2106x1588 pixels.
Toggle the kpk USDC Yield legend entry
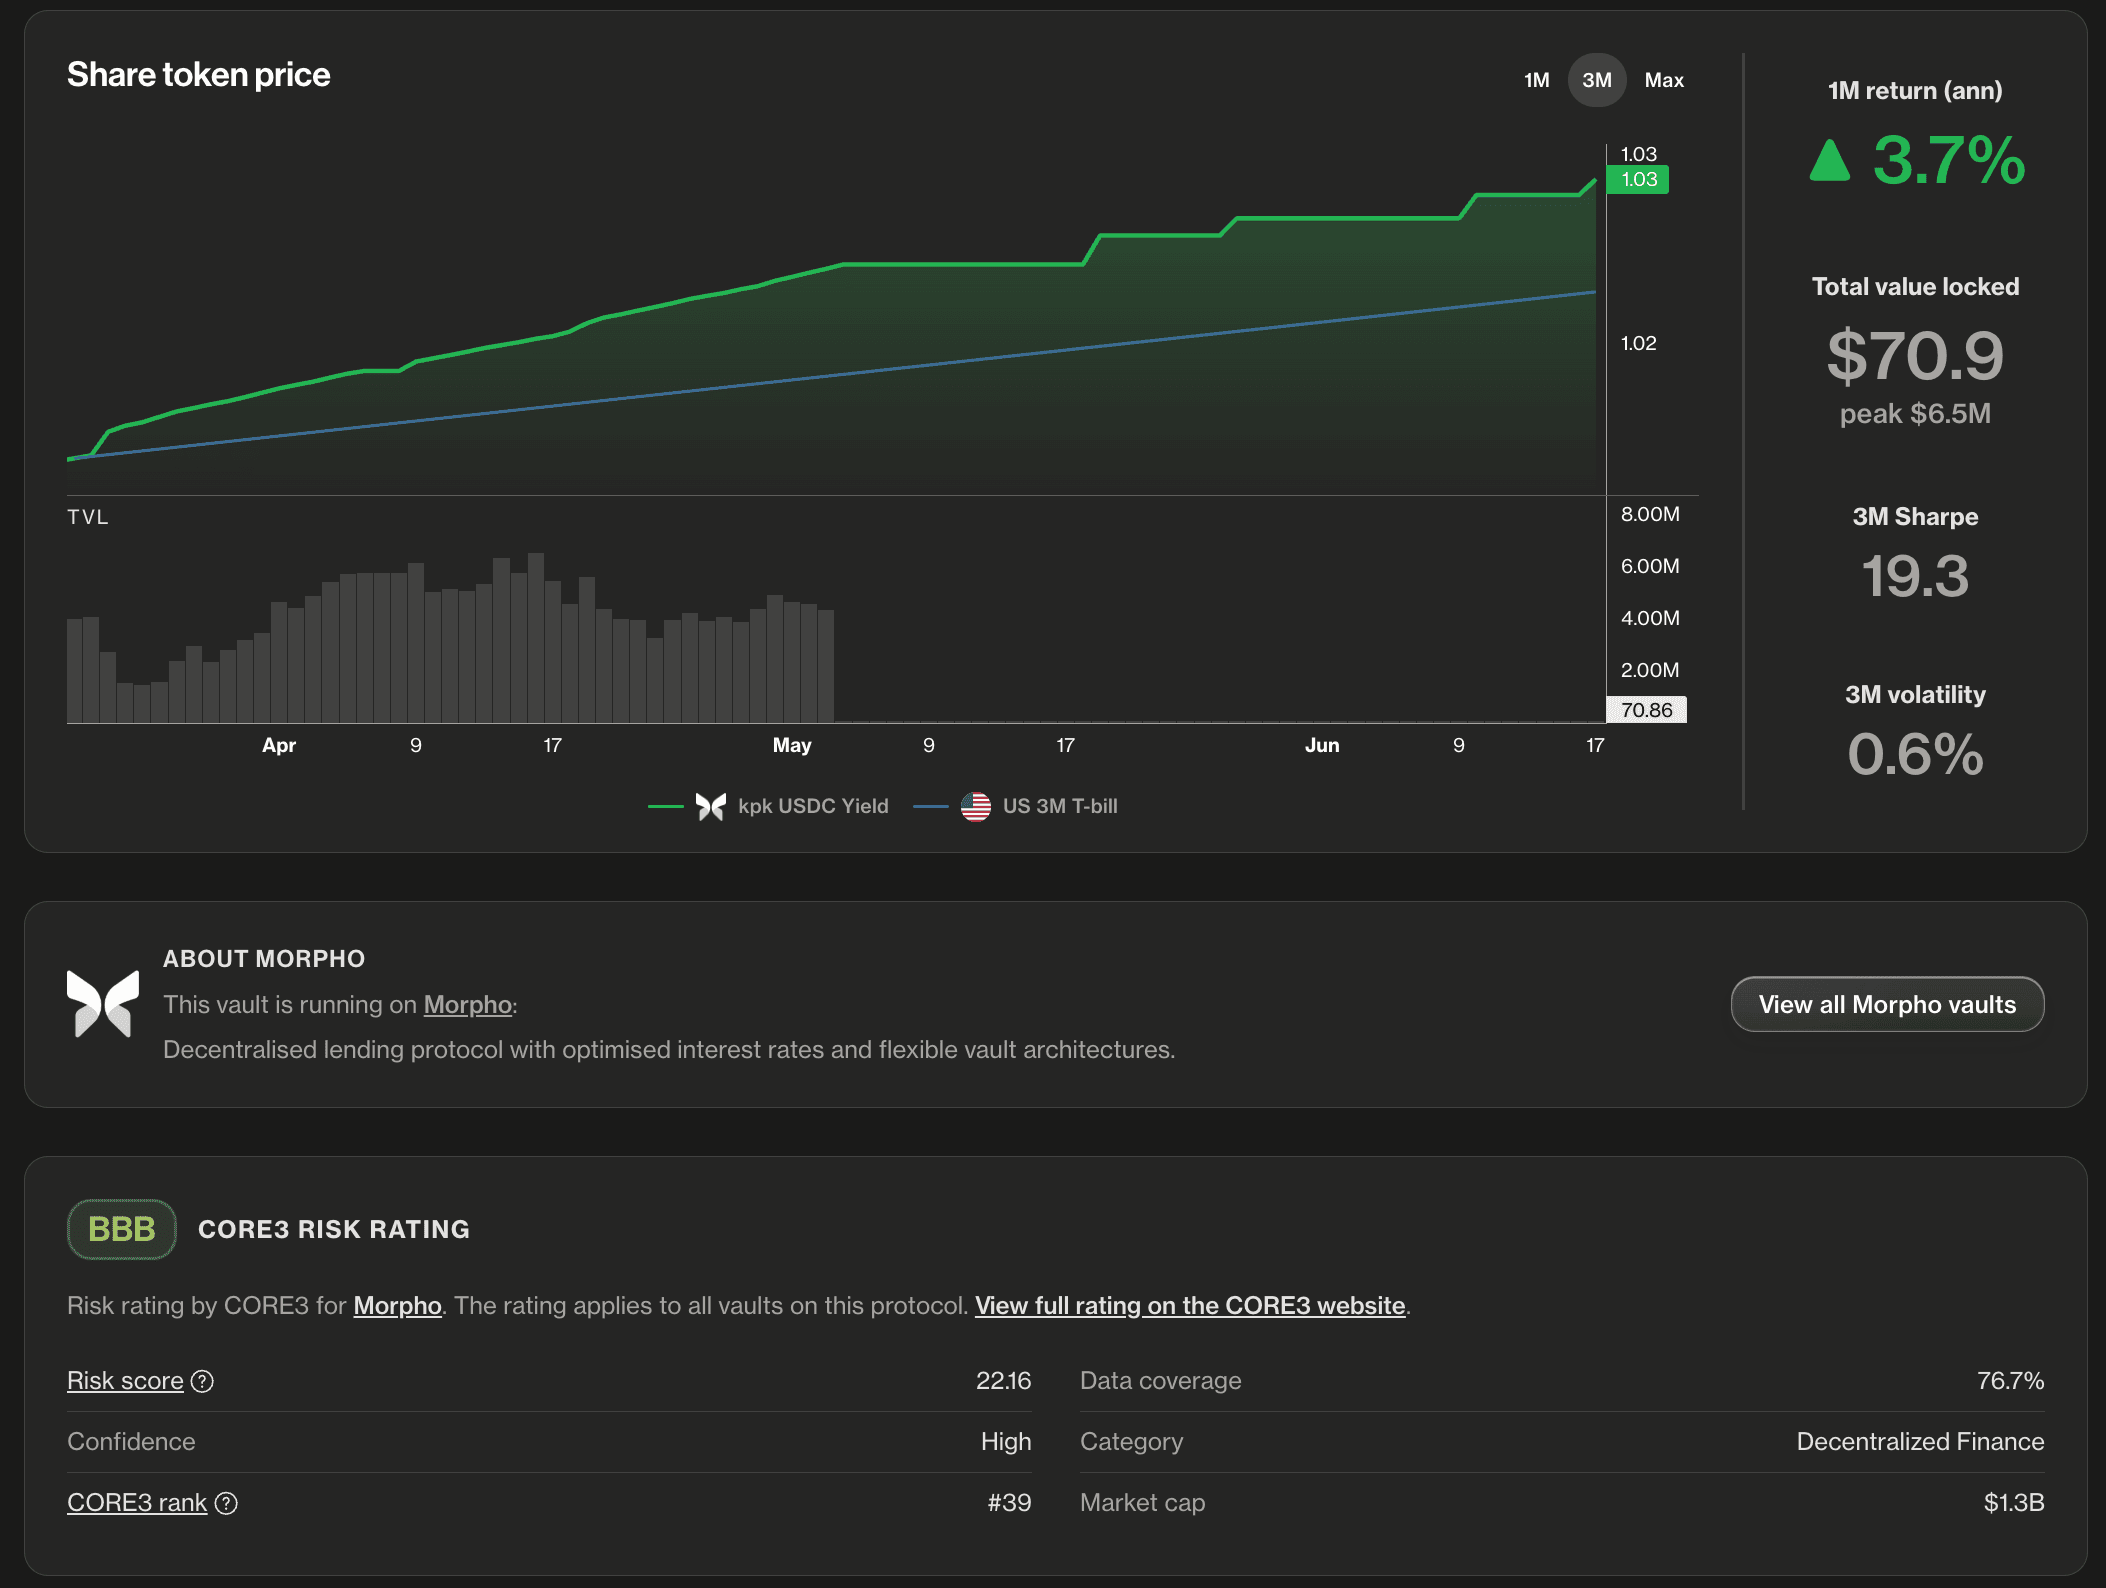[768, 806]
